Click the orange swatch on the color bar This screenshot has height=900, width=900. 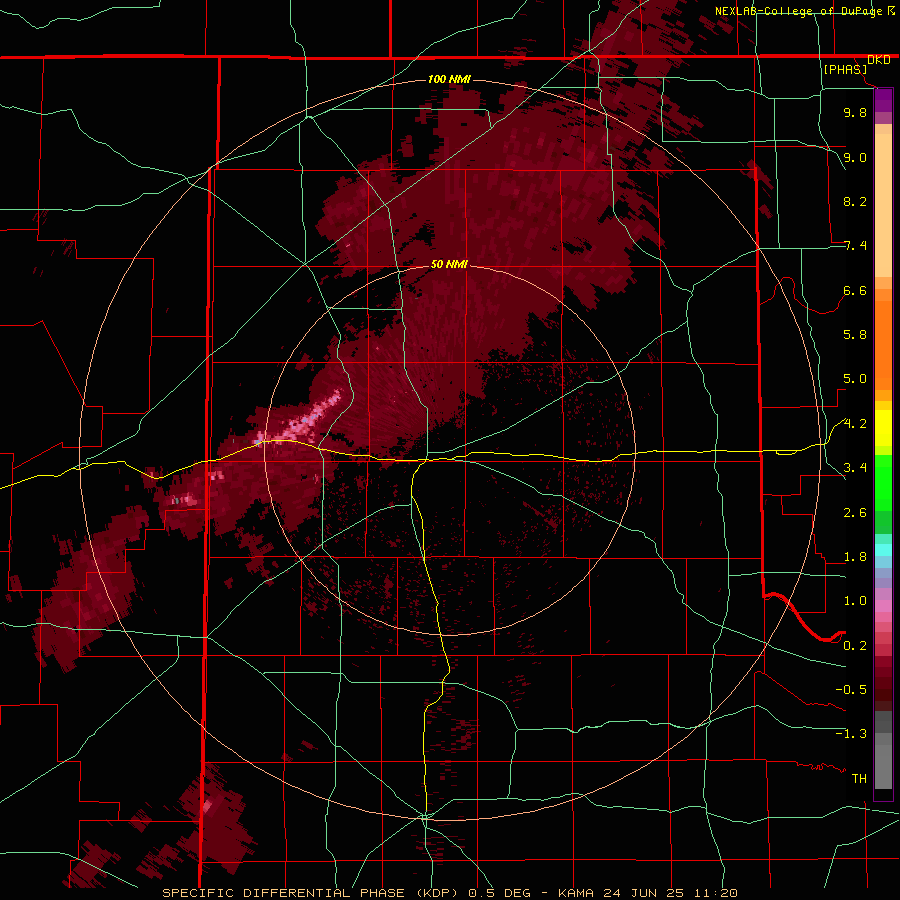click(883, 345)
